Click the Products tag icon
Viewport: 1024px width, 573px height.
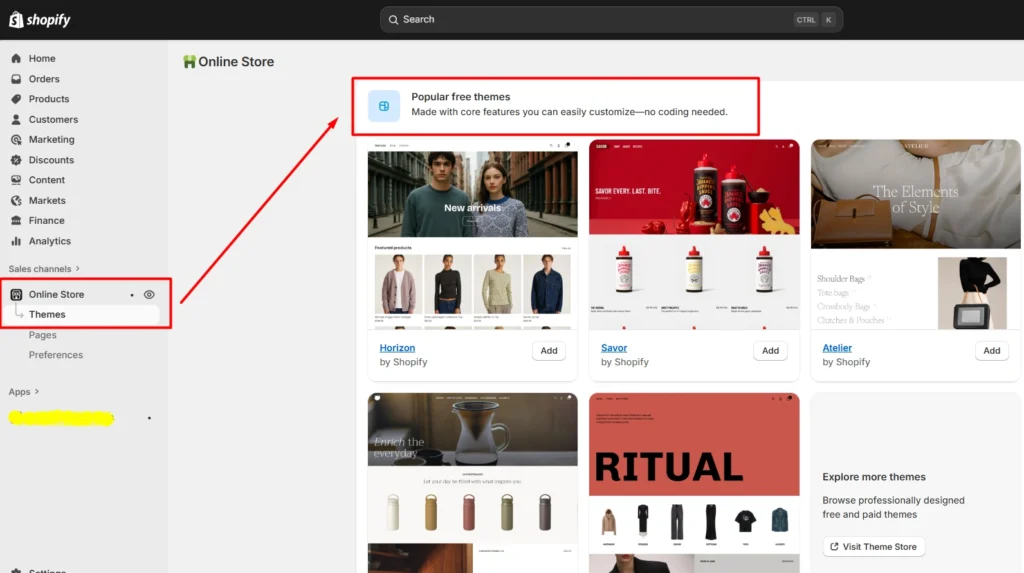click(16, 99)
